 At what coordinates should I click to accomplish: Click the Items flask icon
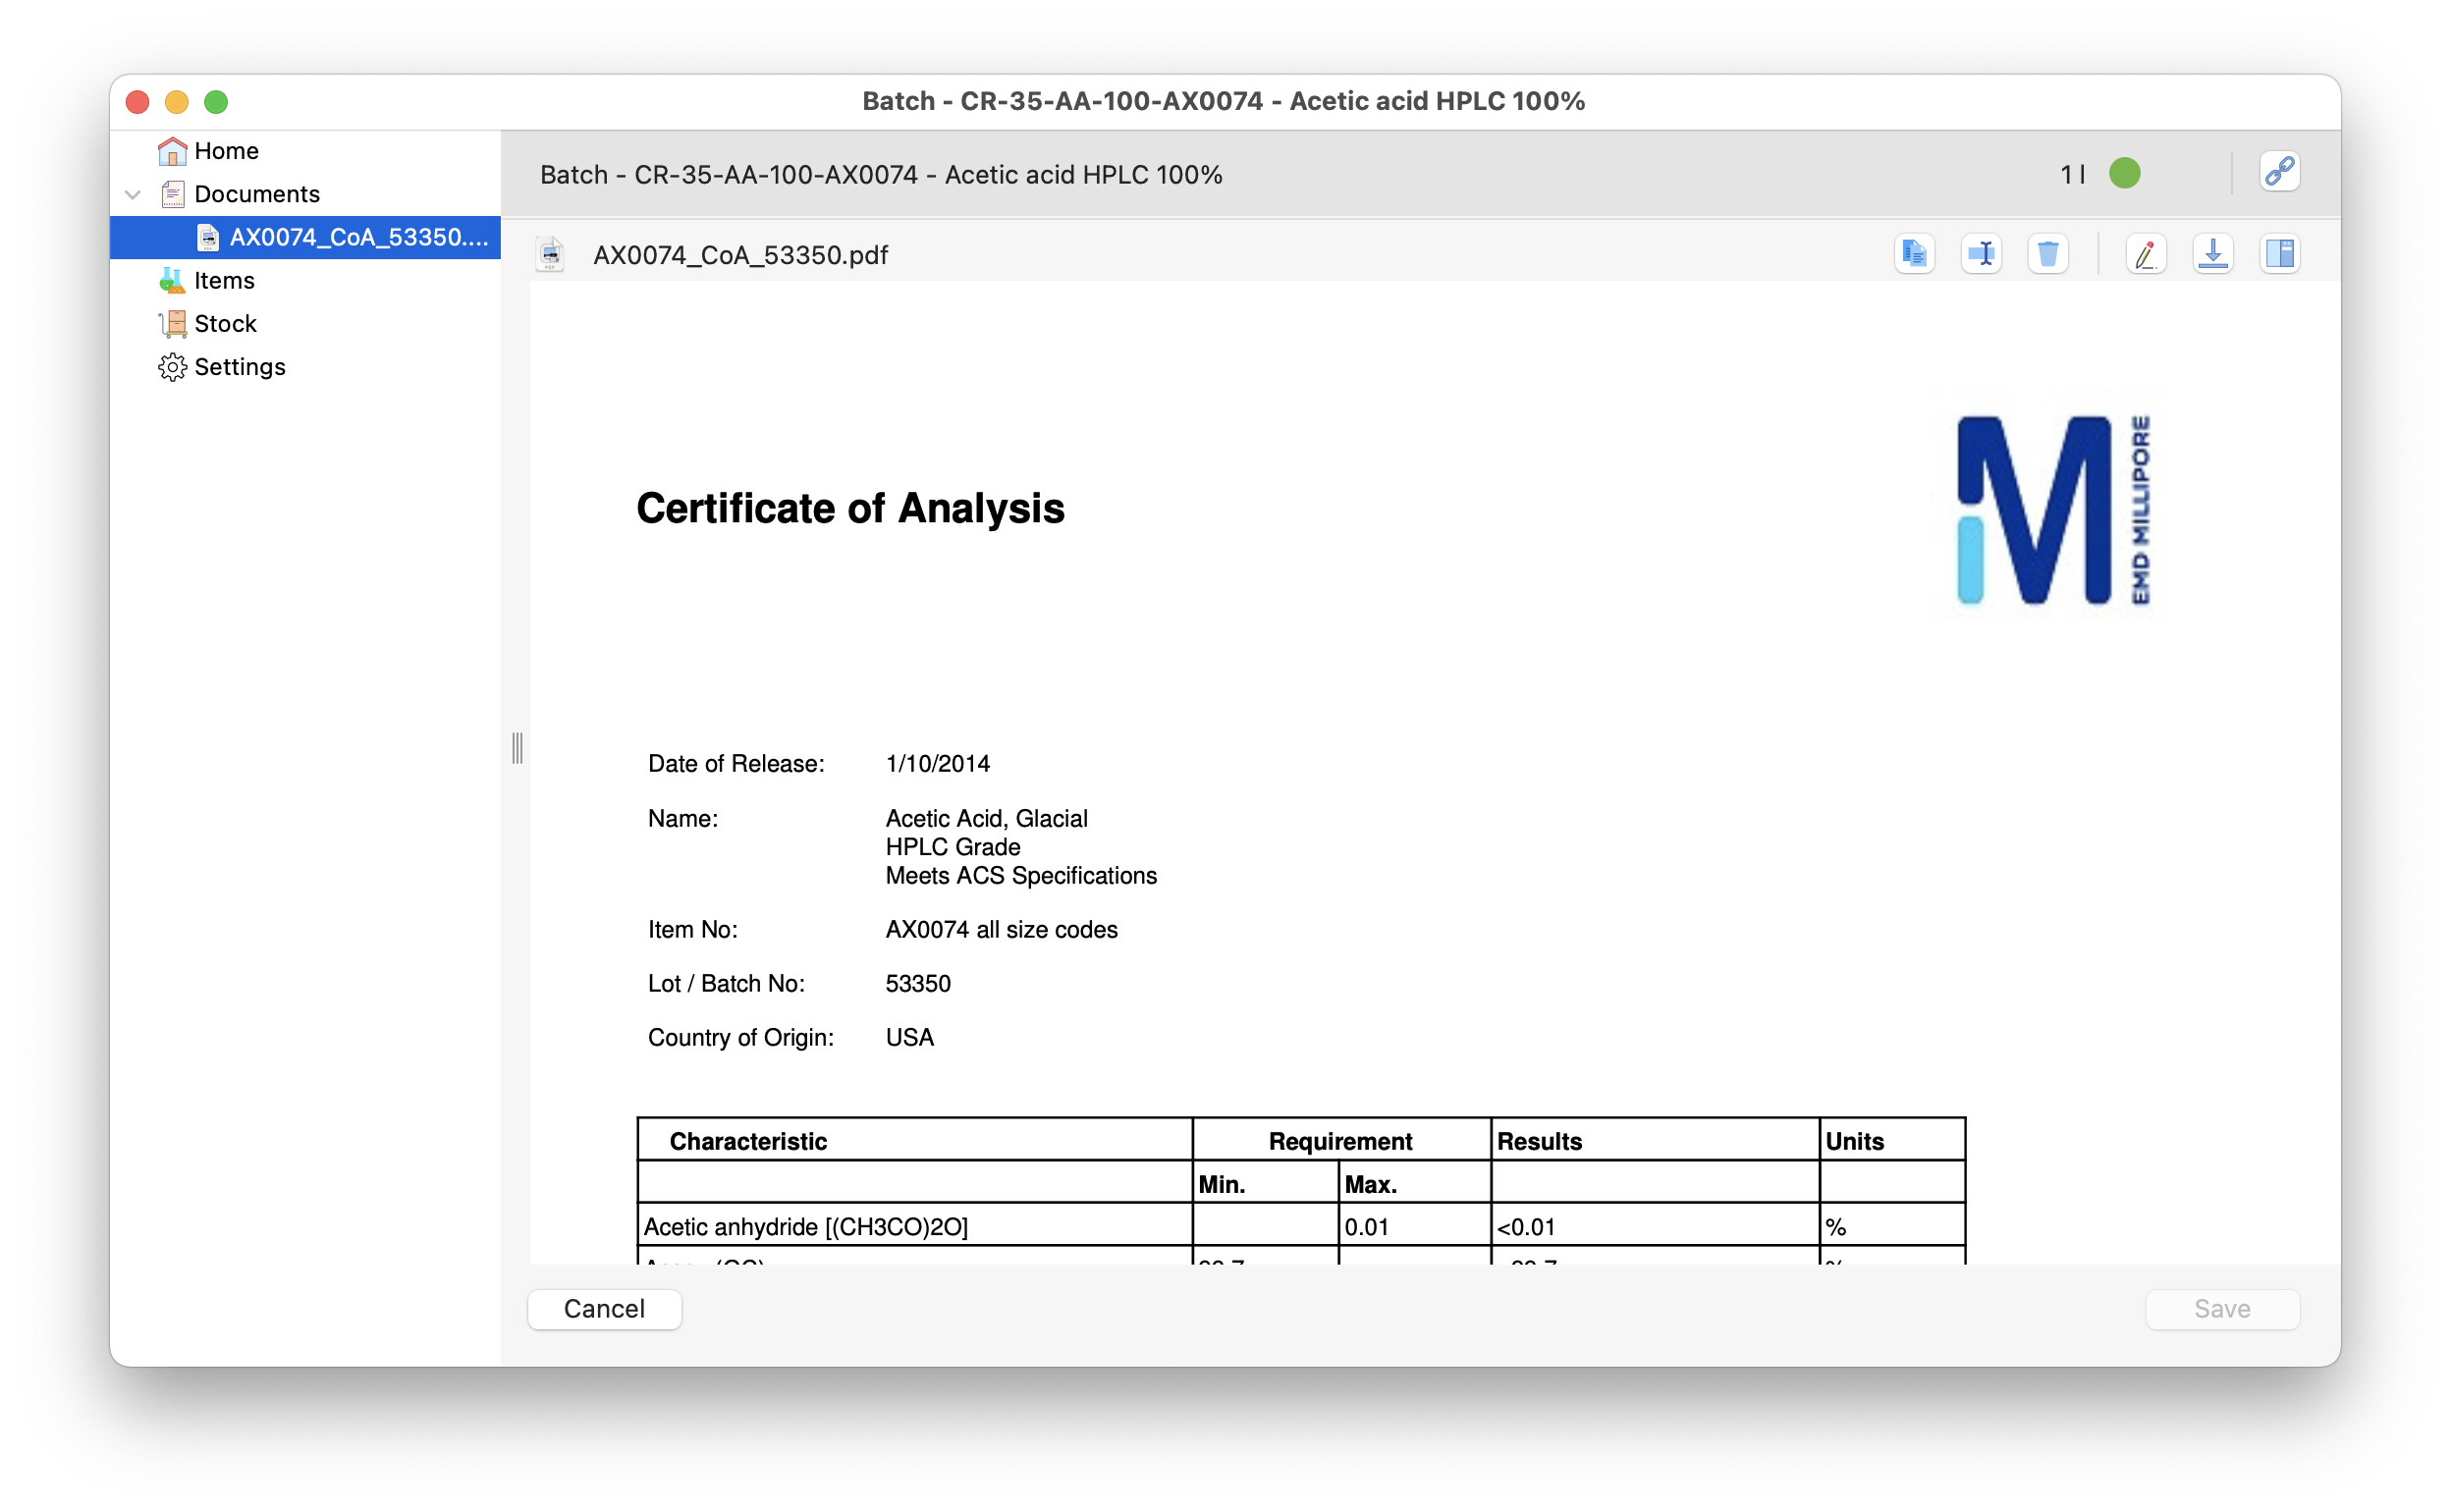point(172,281)
